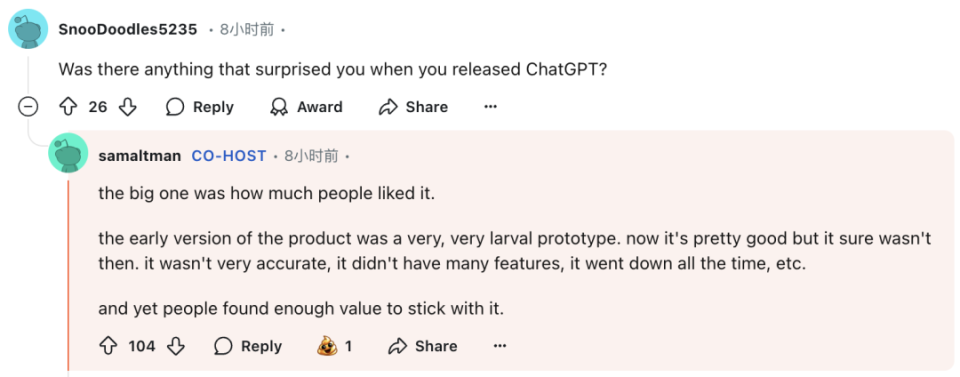
Task: Click the speech bubble icon on the top comment
Action: coord(175,107)
